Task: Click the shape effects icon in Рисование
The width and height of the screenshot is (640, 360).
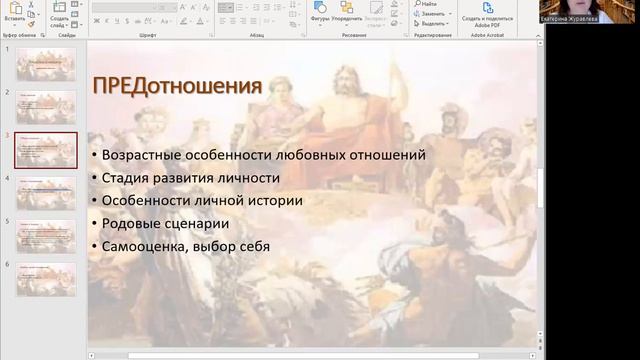Action: (394, 24)
